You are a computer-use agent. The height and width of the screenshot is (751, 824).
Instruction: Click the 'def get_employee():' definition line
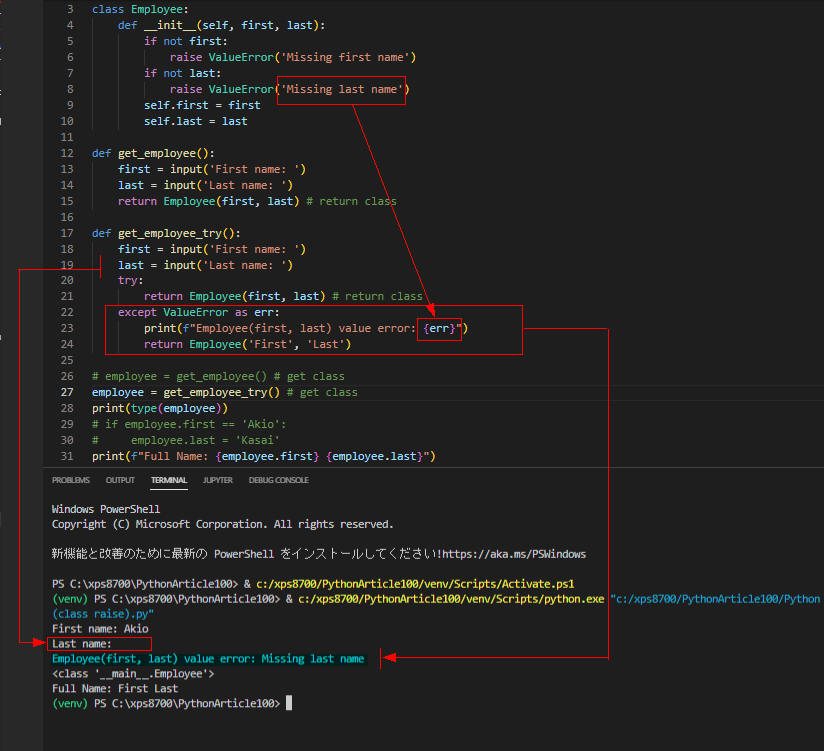coord(153,153)
